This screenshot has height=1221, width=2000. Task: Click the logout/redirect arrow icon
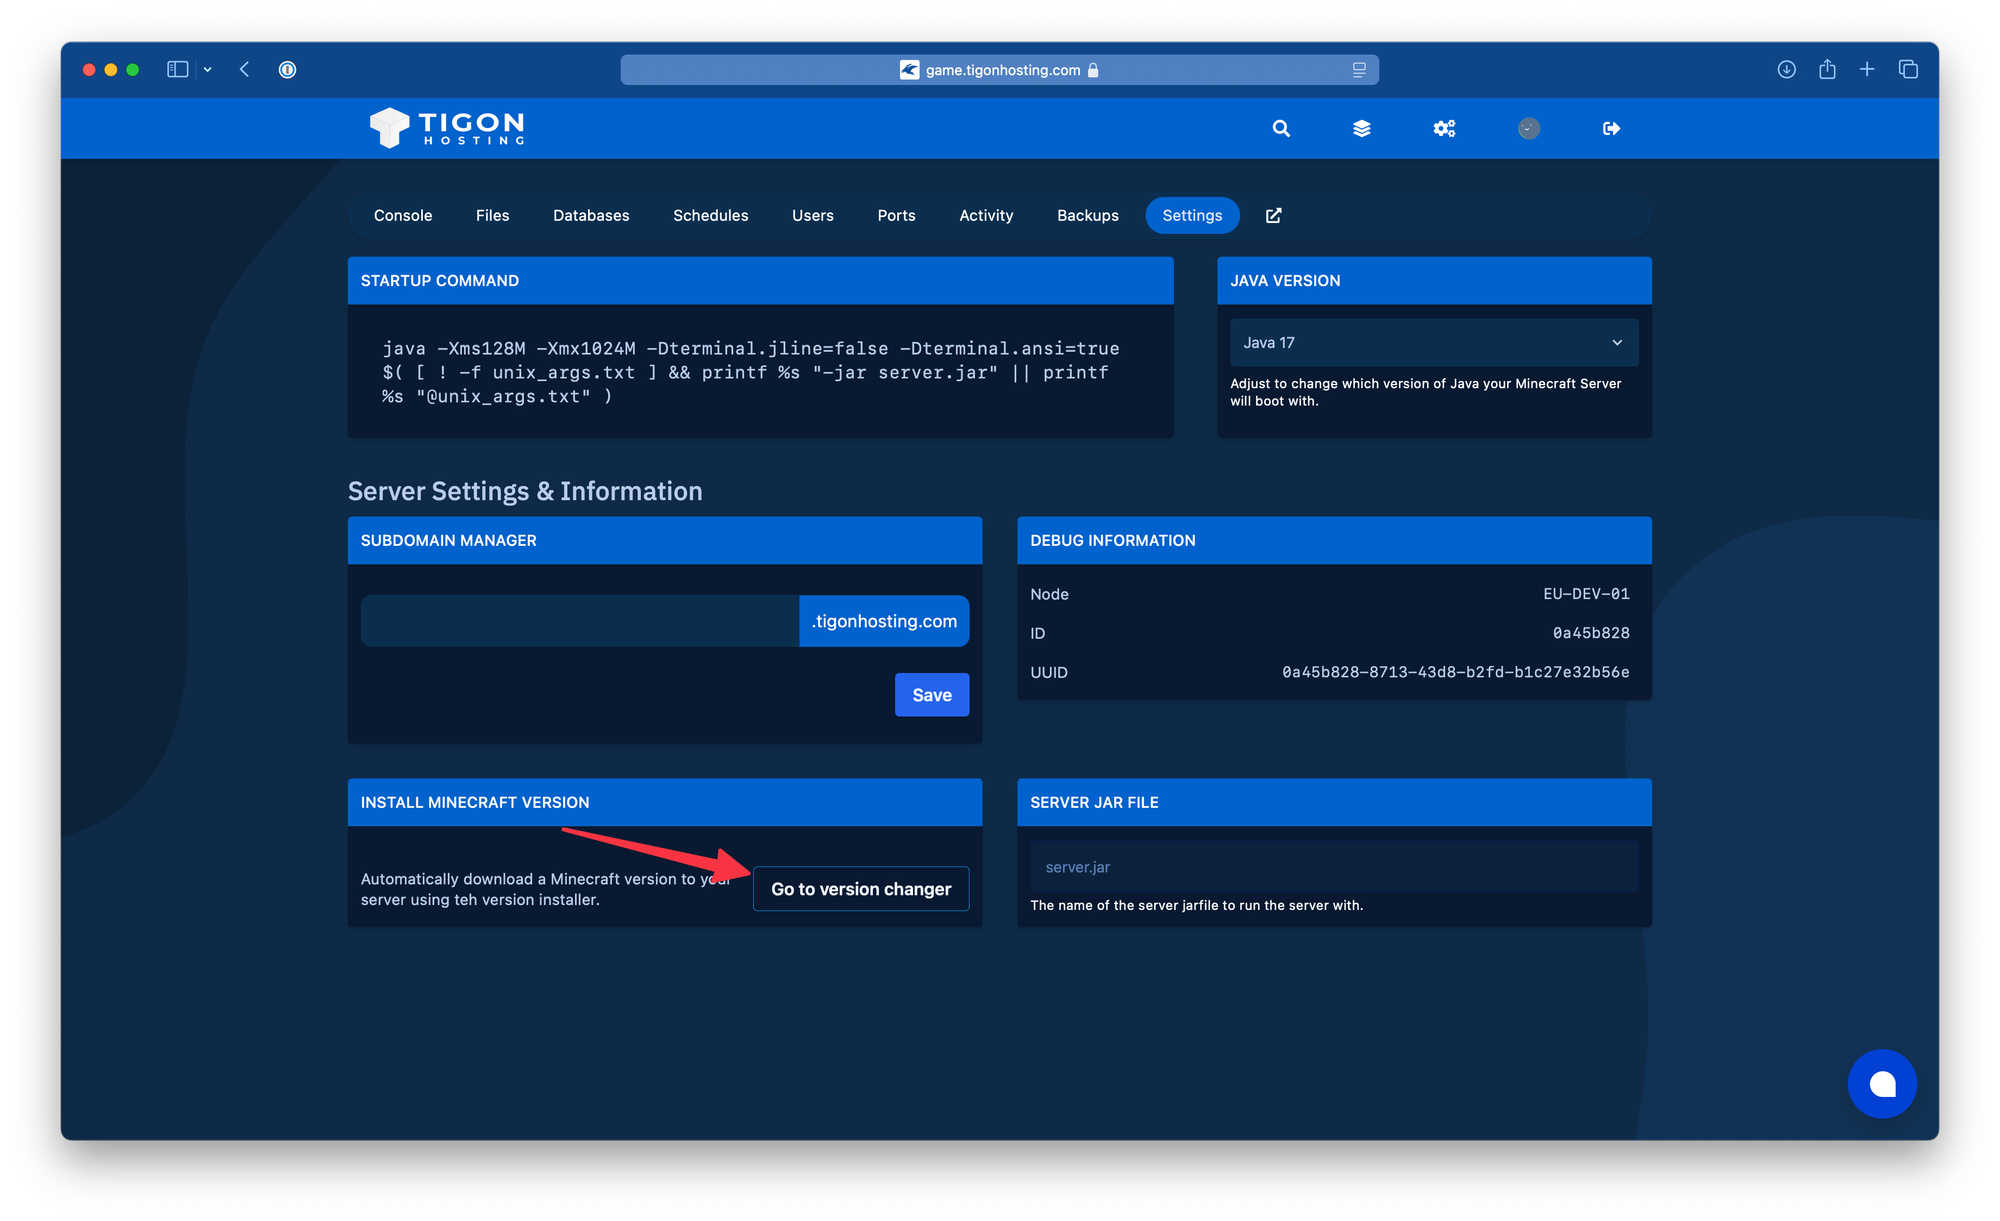click(1611, 129)
